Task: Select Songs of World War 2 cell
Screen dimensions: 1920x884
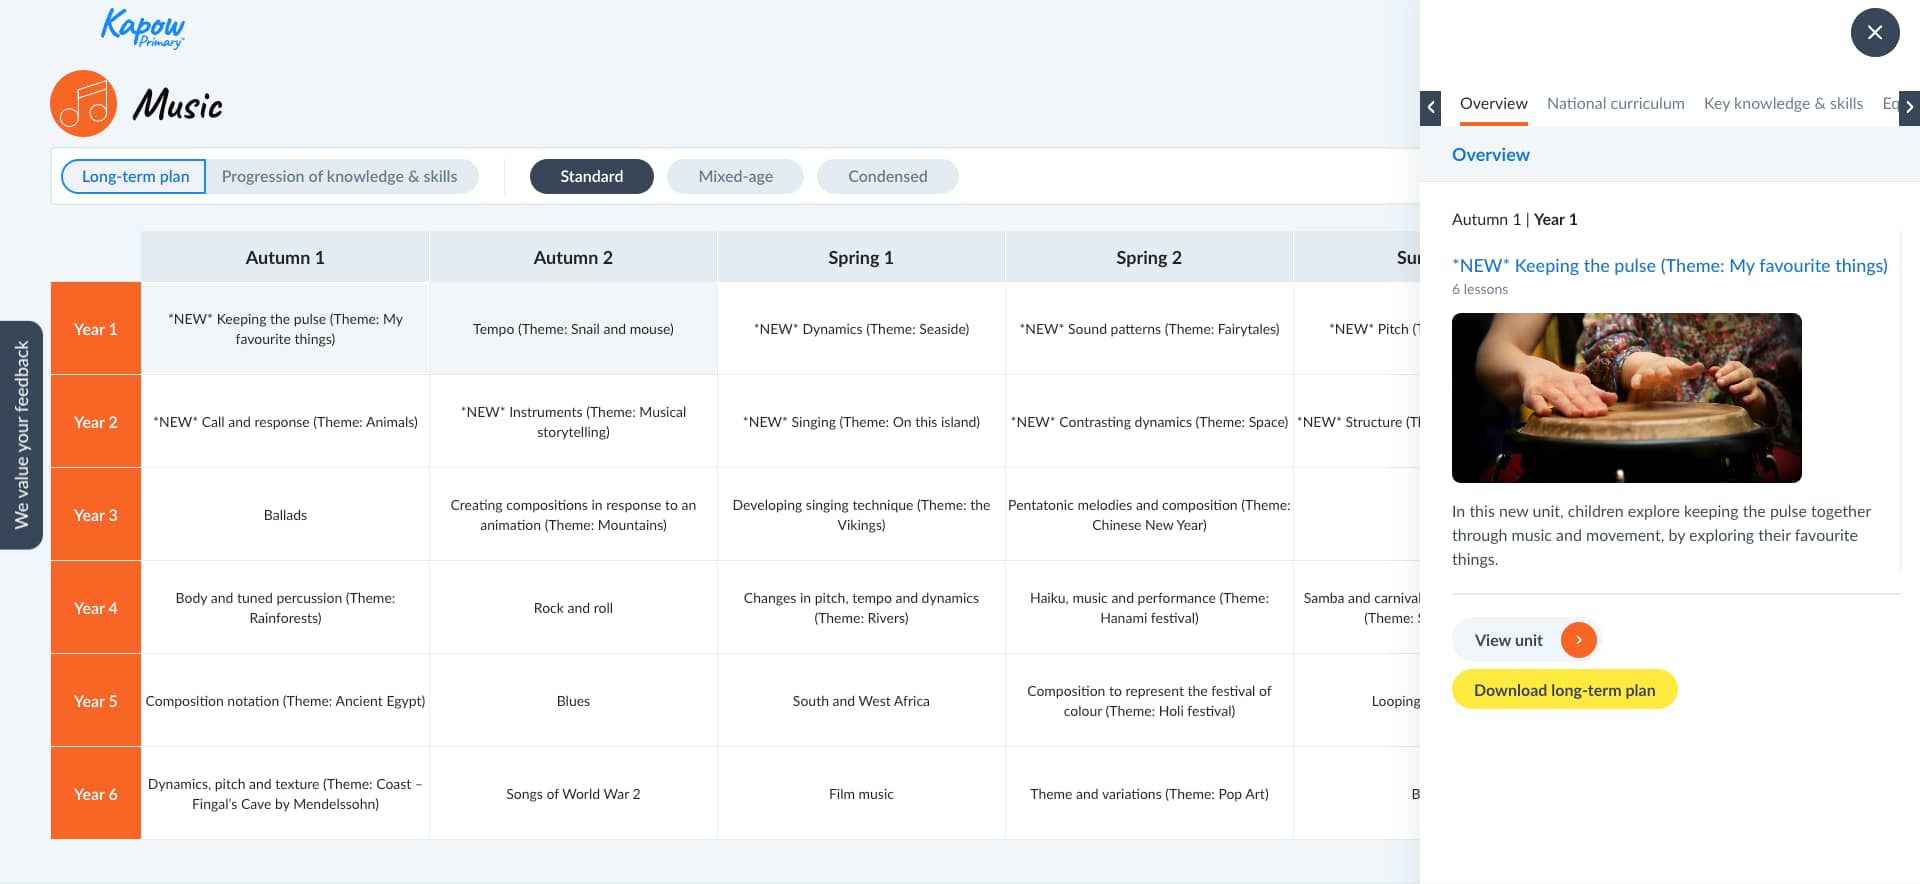Action: tap(573, 794)
